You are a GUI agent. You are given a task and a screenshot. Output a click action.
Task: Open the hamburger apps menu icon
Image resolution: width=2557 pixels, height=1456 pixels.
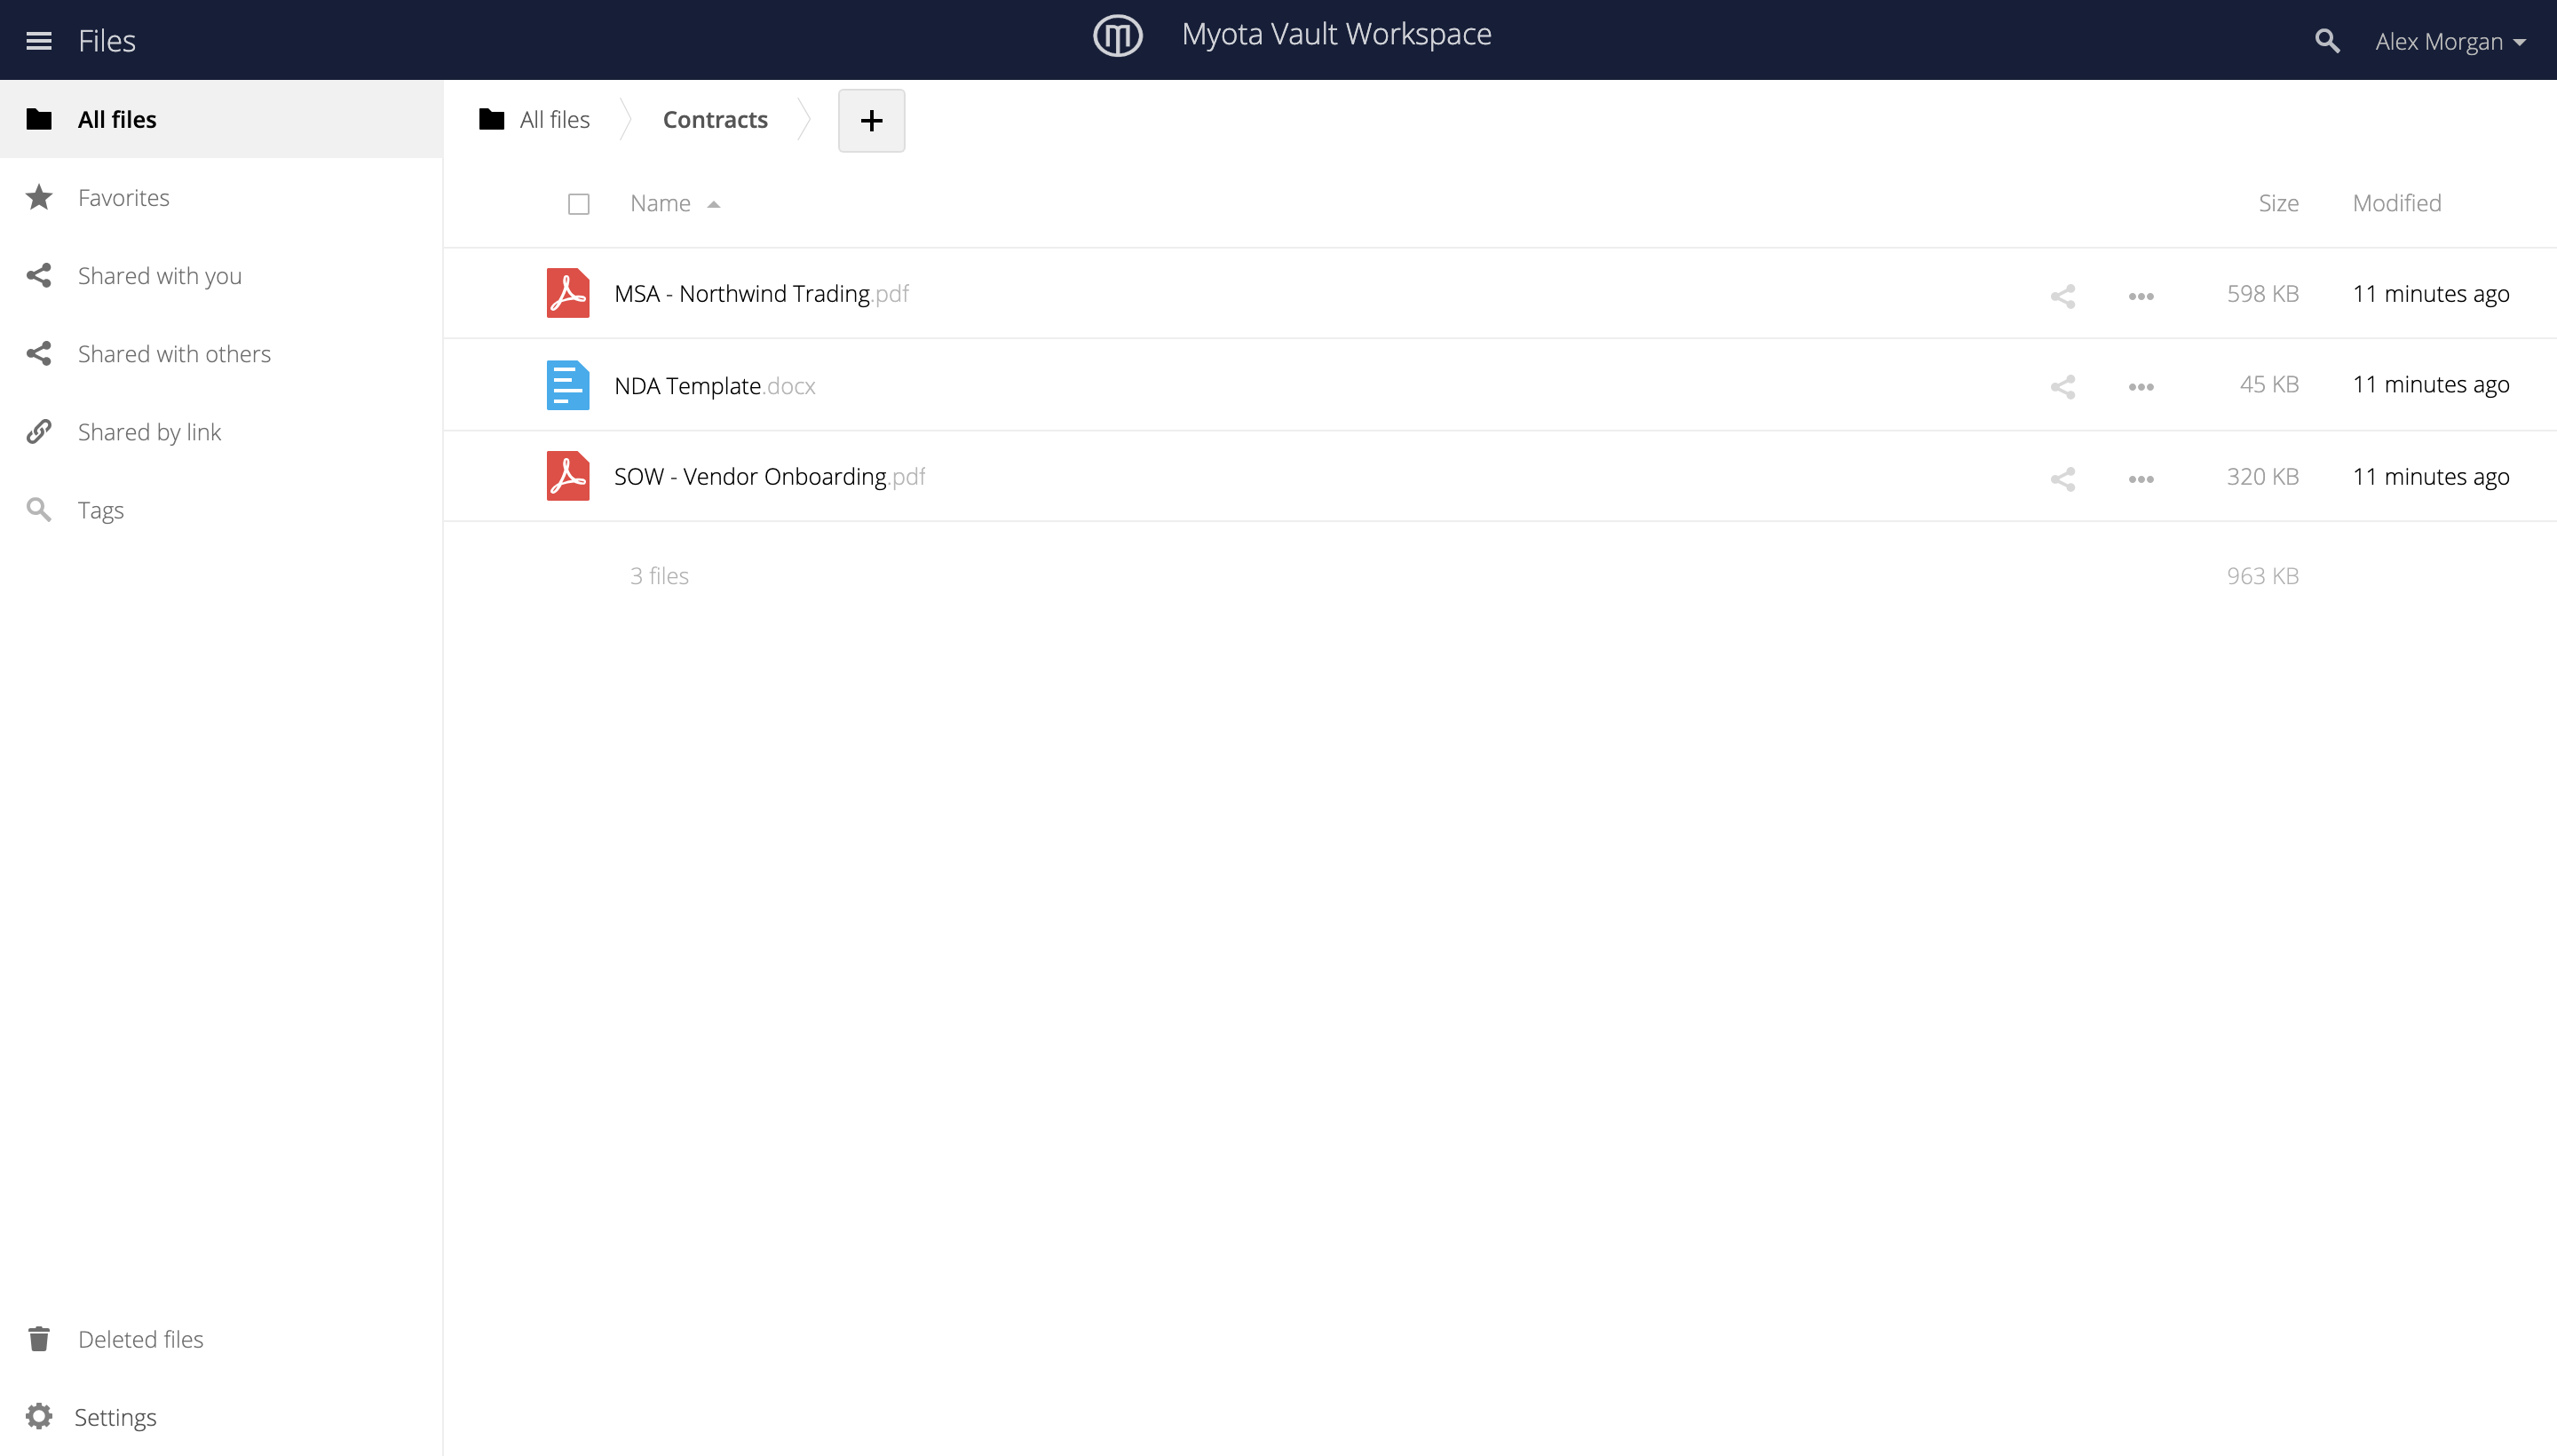click(39, 41)
